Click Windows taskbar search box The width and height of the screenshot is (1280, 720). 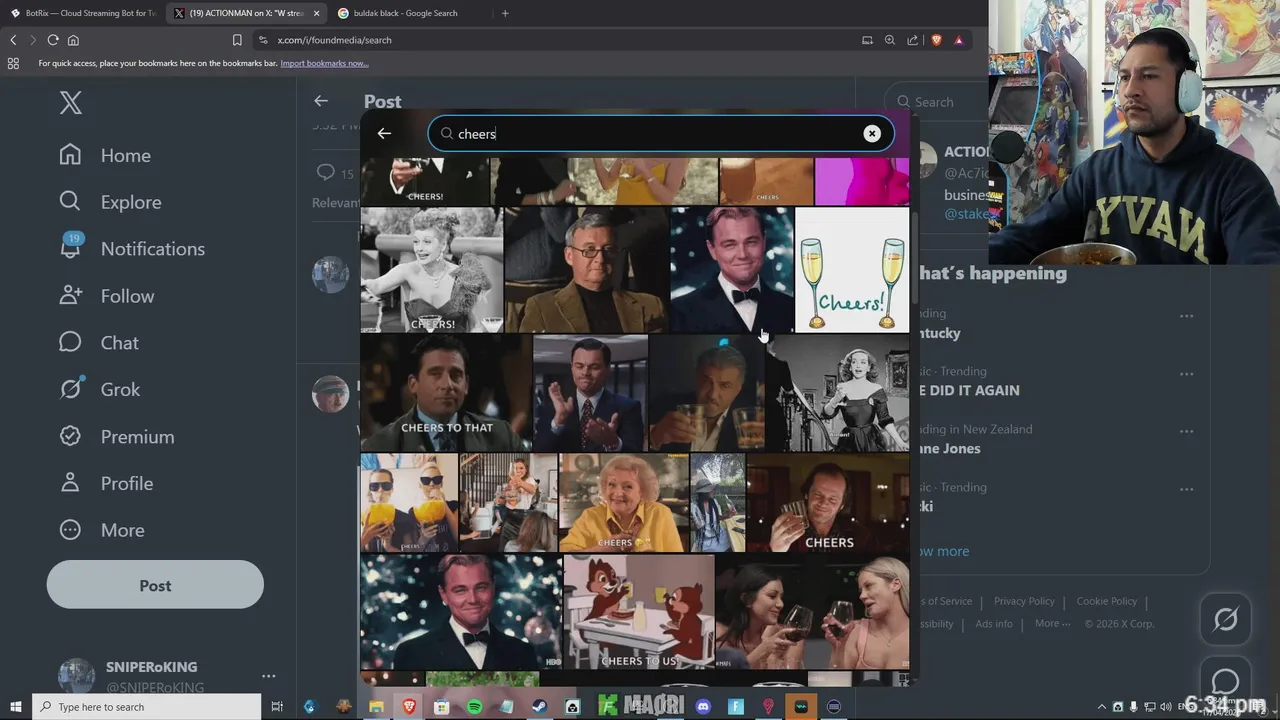147,707
